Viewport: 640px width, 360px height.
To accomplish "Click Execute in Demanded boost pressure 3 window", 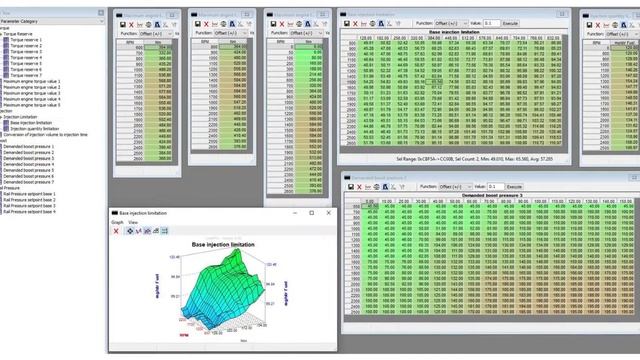I will pos(514,187).
